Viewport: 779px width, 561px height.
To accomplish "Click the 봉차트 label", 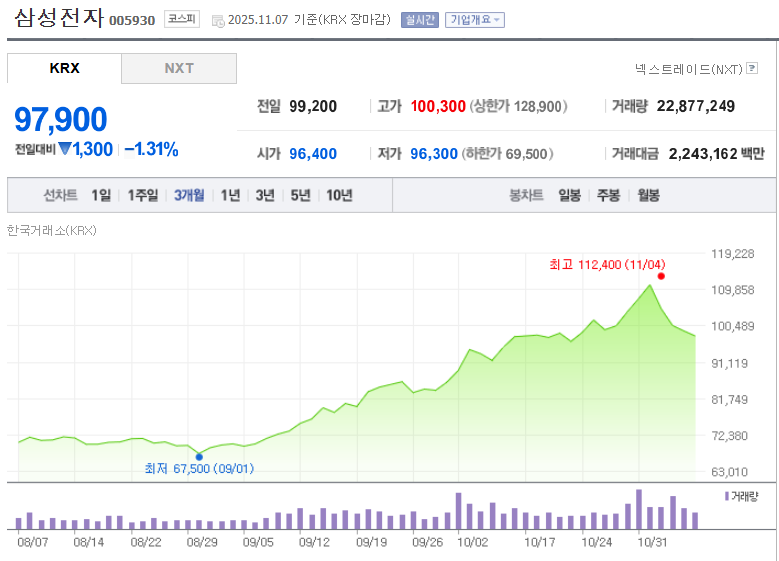I will pyautogui.click(x=526, y=195).
